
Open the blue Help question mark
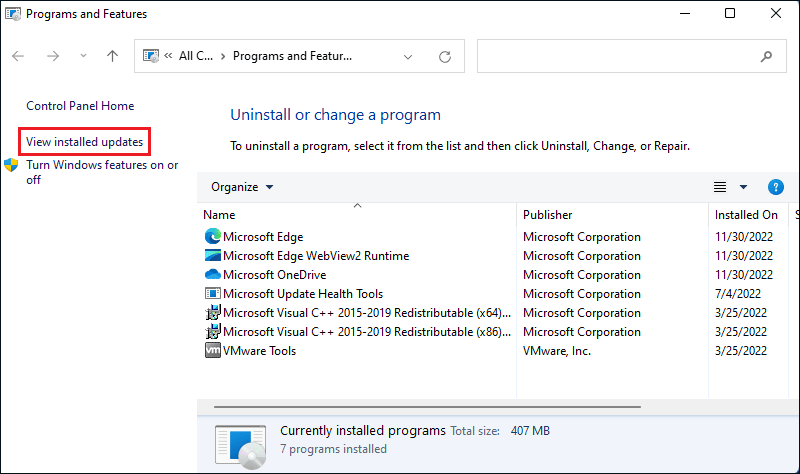point(776,187)
